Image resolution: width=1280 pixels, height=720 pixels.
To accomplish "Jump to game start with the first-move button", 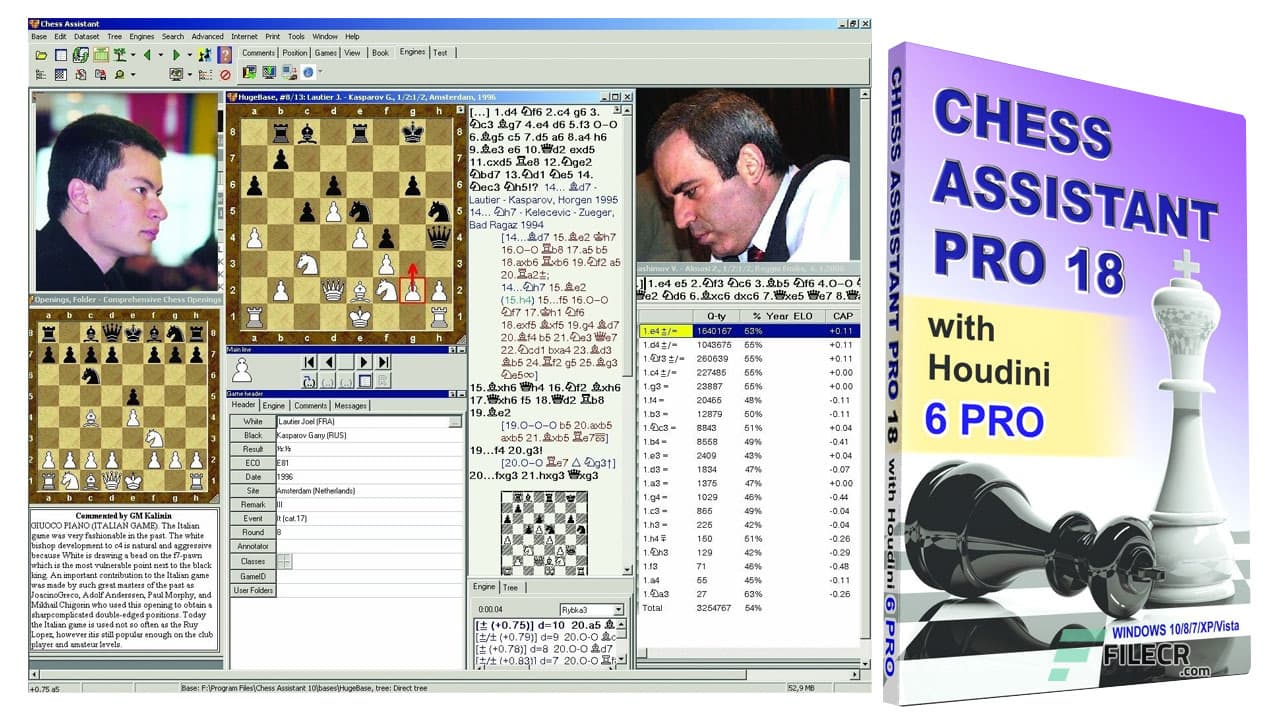I will [x=309, y=362].
